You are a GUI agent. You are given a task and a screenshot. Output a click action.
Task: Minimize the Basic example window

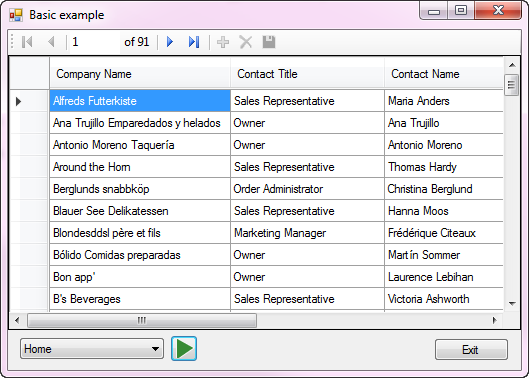pos(434,10)
